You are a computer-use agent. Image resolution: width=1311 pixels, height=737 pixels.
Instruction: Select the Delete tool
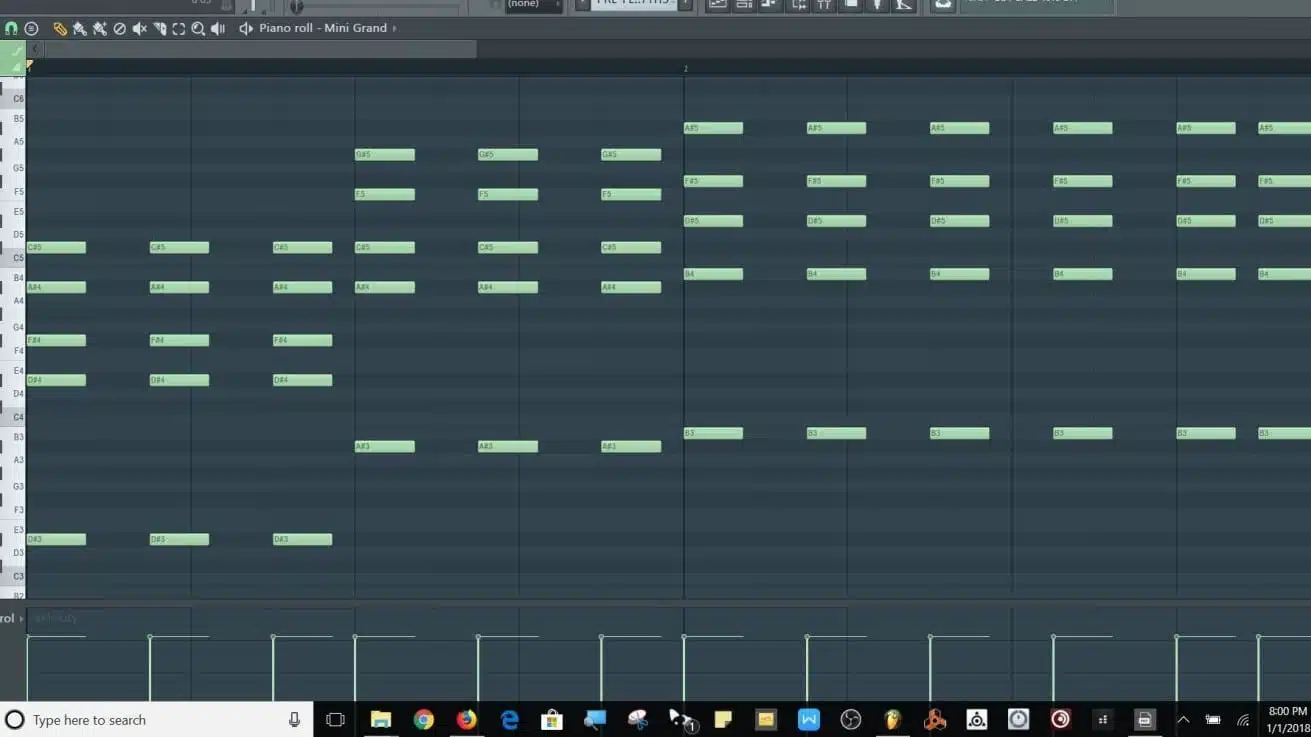(x=119, y=28)
